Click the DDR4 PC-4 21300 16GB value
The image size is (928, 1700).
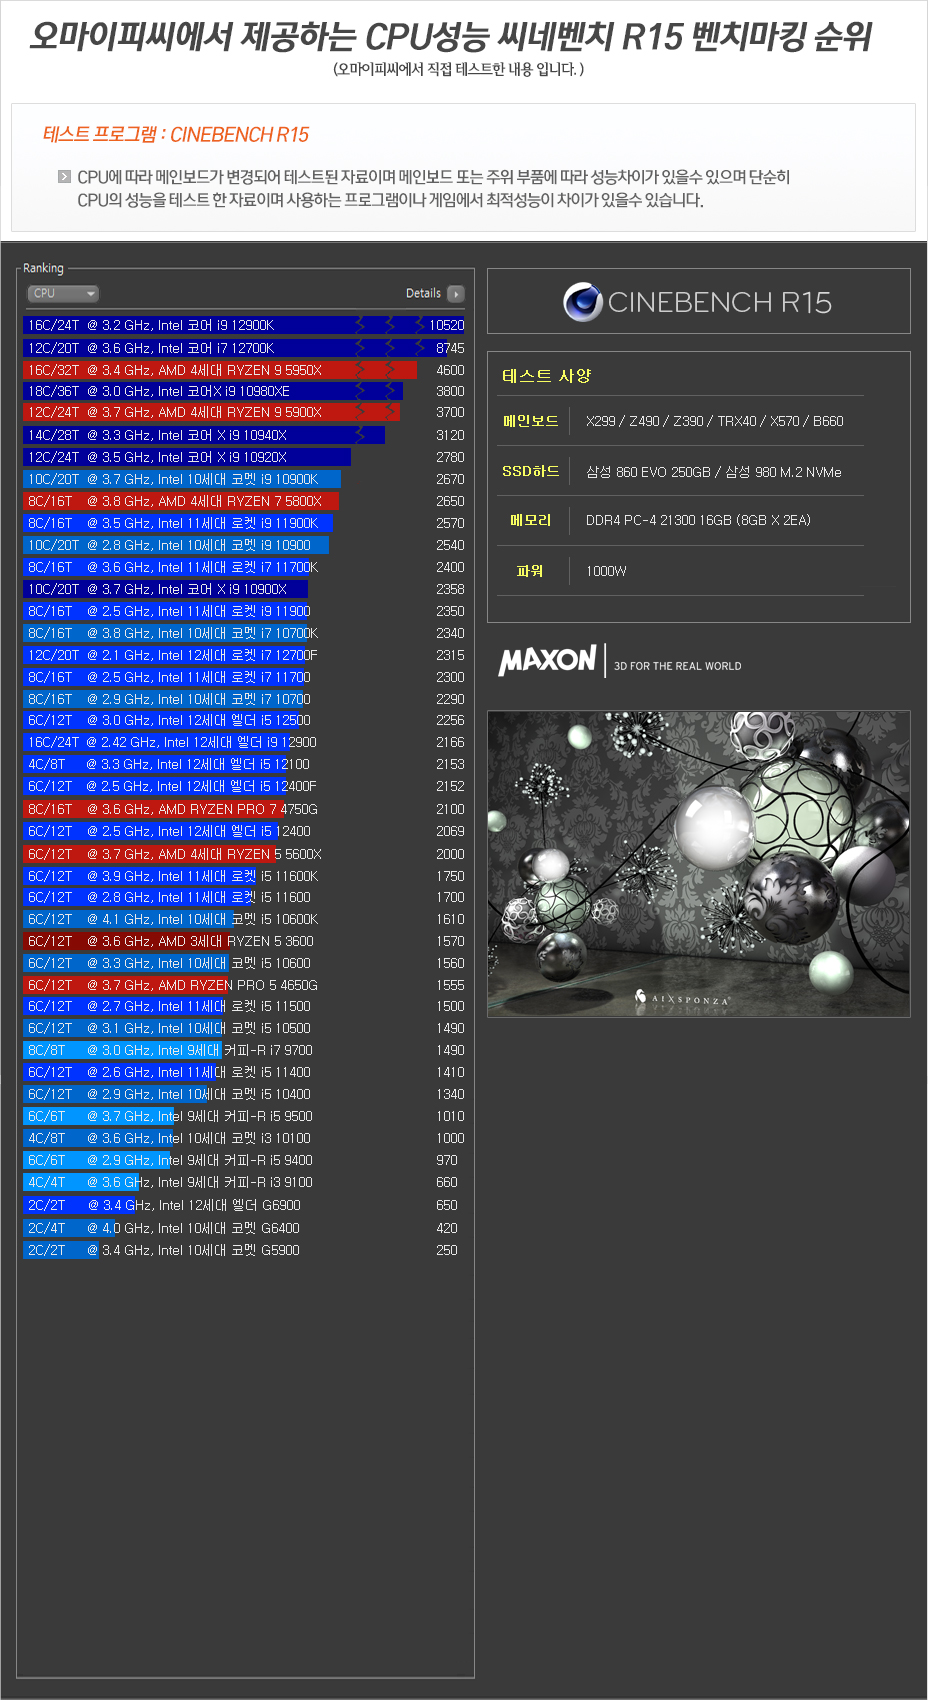pos(698,520)
